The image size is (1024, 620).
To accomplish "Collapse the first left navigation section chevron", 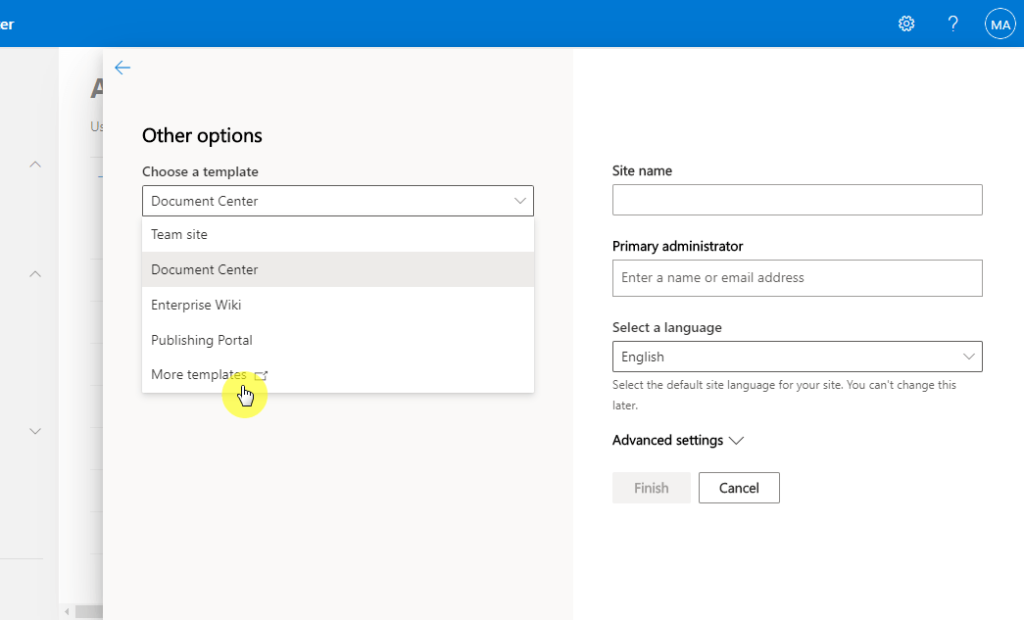I will pos(35,165).
